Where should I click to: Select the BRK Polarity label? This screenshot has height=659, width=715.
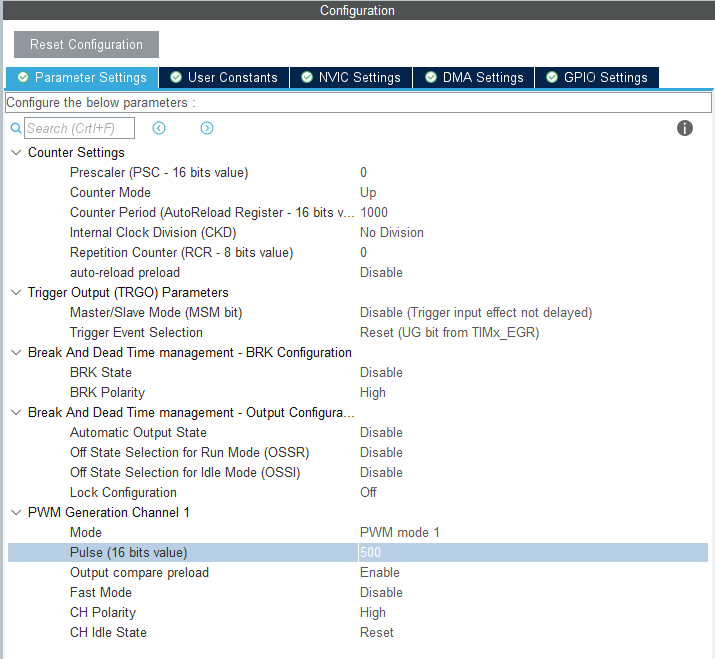pyautogui.click(x=108, y=393)
